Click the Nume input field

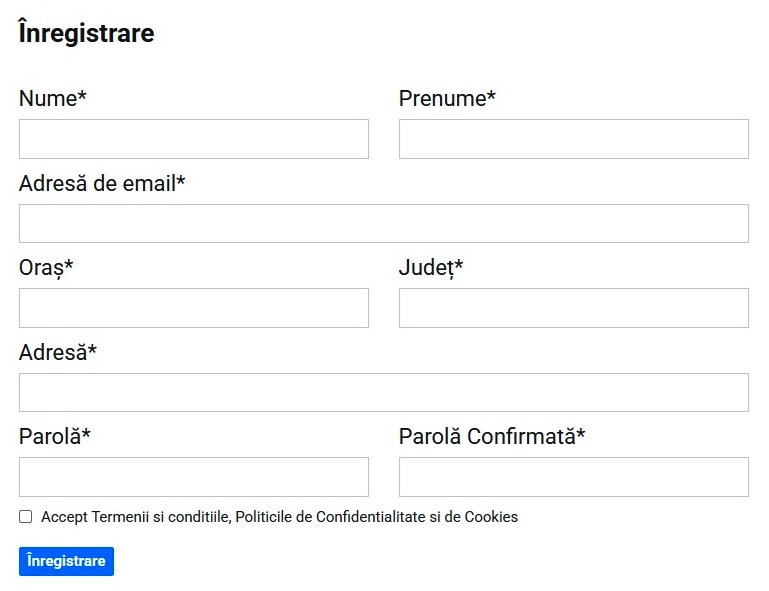193,139
